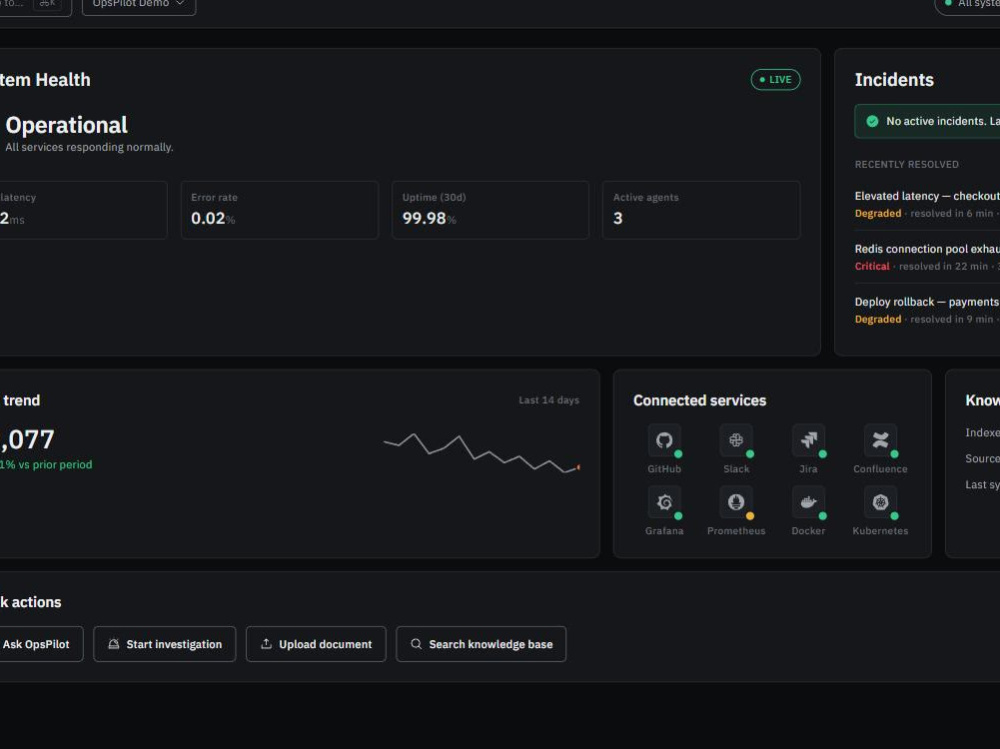1000x749 pixels.
Task: Click the Upload document button
Action: 316,644
